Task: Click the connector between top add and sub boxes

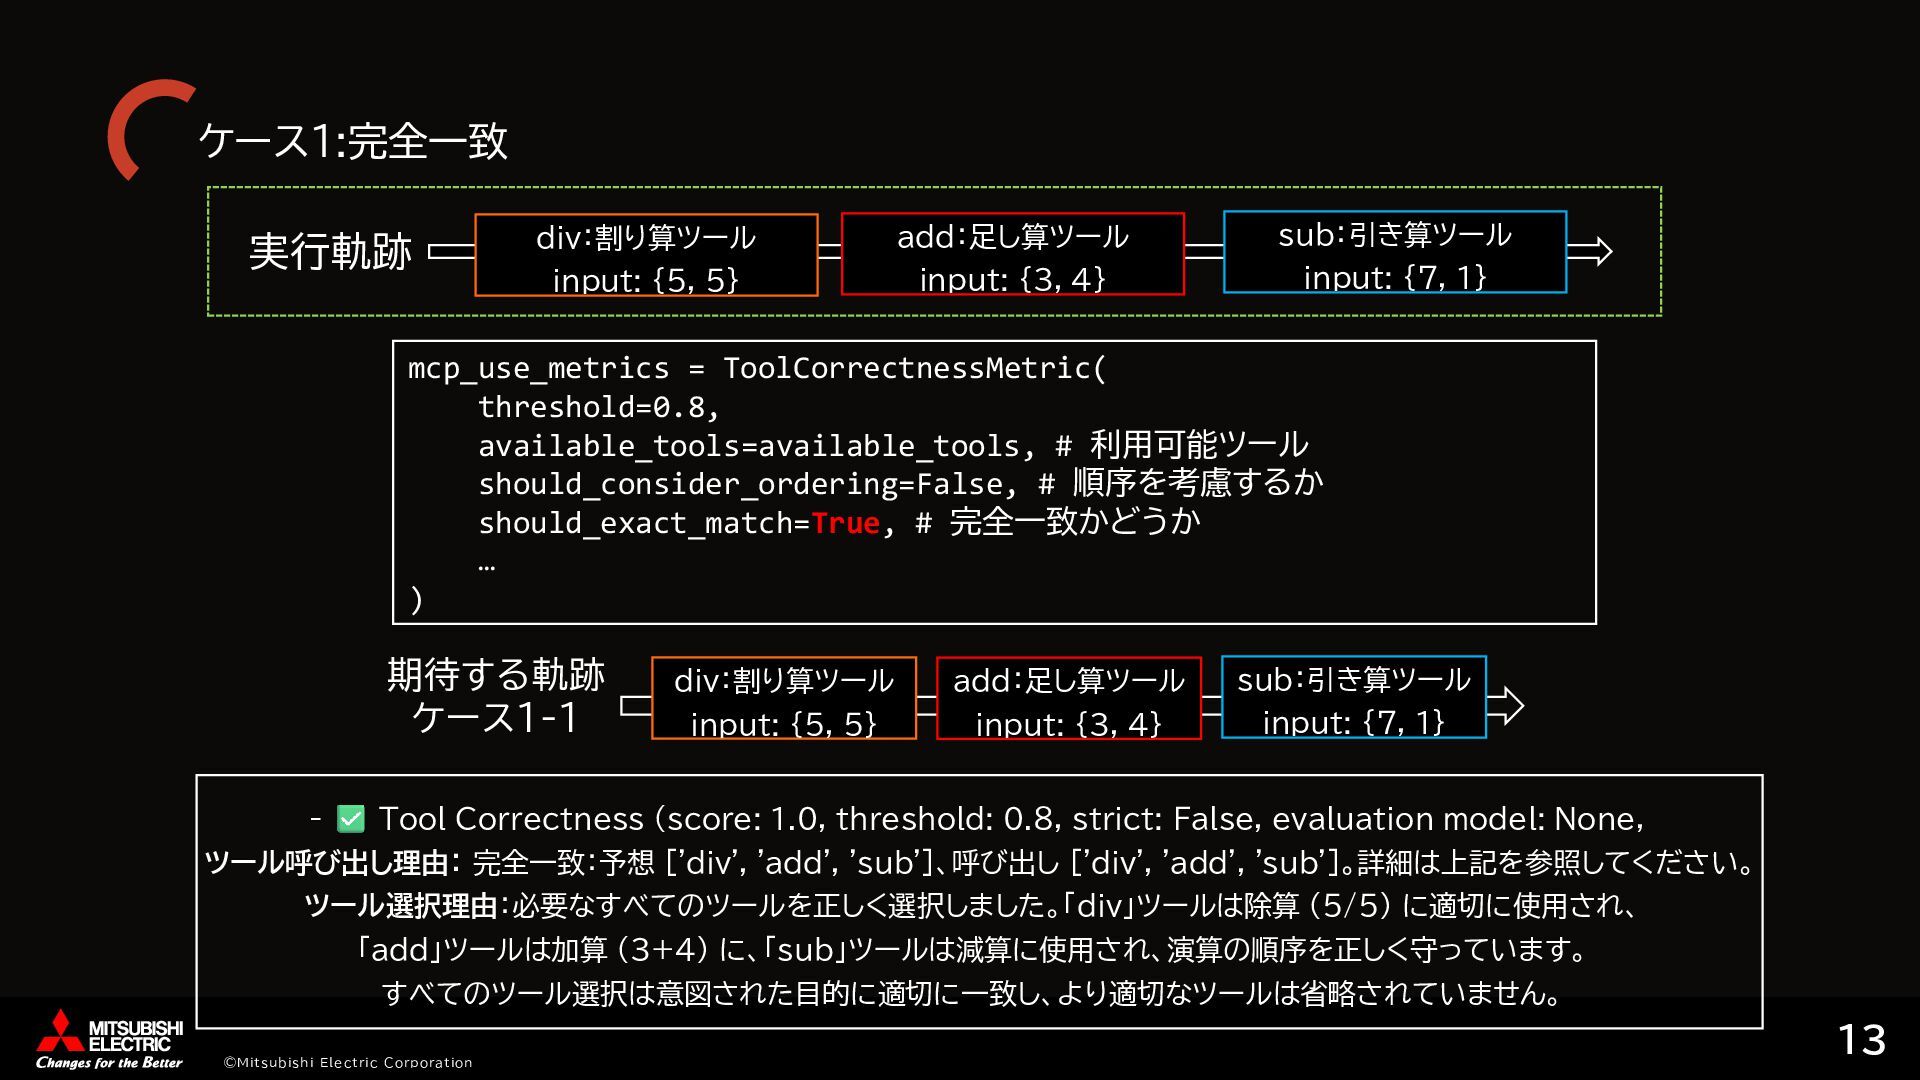Action: 1203,251
